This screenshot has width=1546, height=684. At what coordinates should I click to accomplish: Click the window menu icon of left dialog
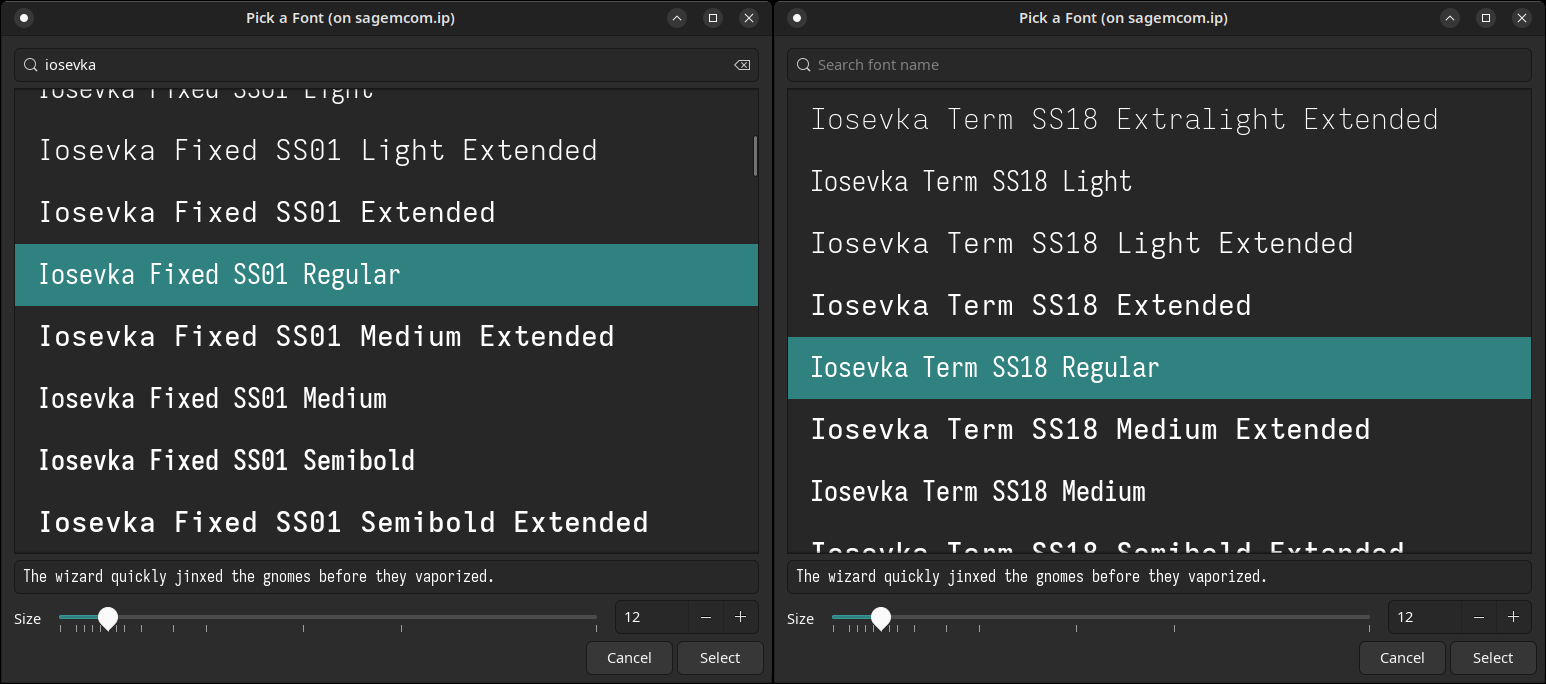[x=25, y=18]
